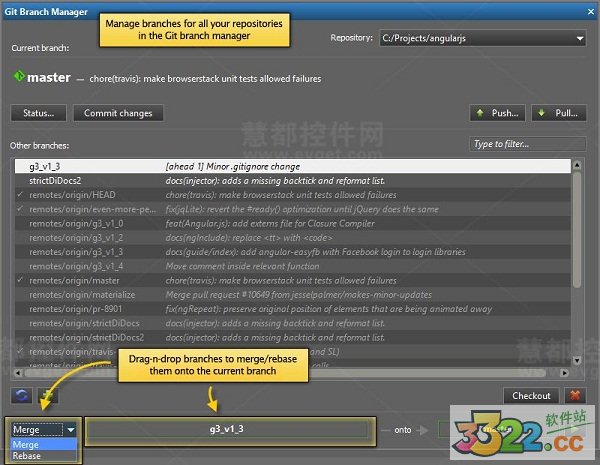Select the remotes/origin/pr-8901 branch
Screen dimensions: 600x465
pyautogui.click(x=293, y=309)
